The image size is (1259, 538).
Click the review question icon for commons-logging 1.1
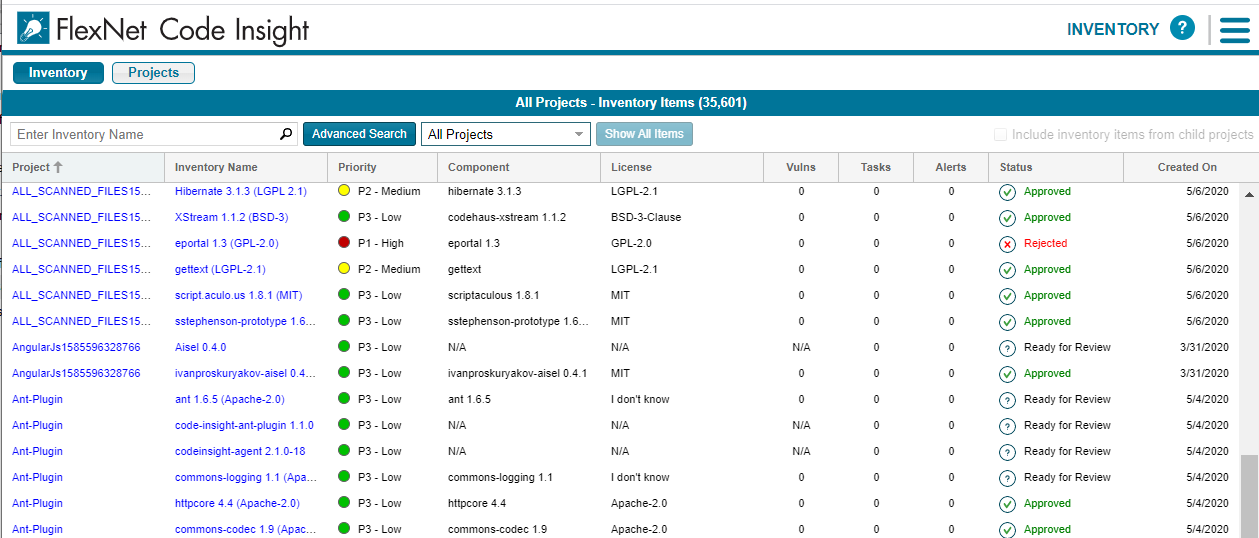[x=1007, y=478]
